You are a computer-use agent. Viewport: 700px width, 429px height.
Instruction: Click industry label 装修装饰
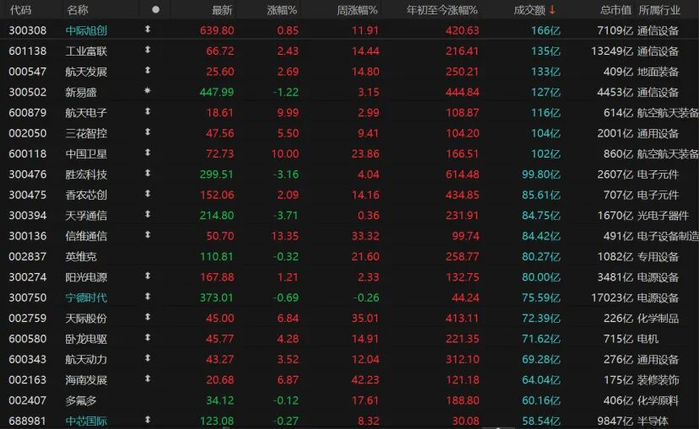coord(658,379)
